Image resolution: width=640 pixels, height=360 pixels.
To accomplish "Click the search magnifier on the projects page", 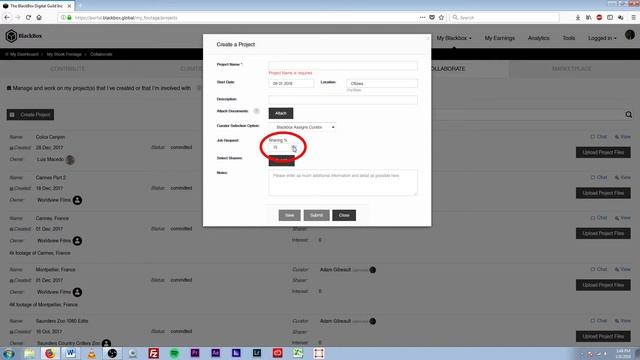I will tap(629, 115).
